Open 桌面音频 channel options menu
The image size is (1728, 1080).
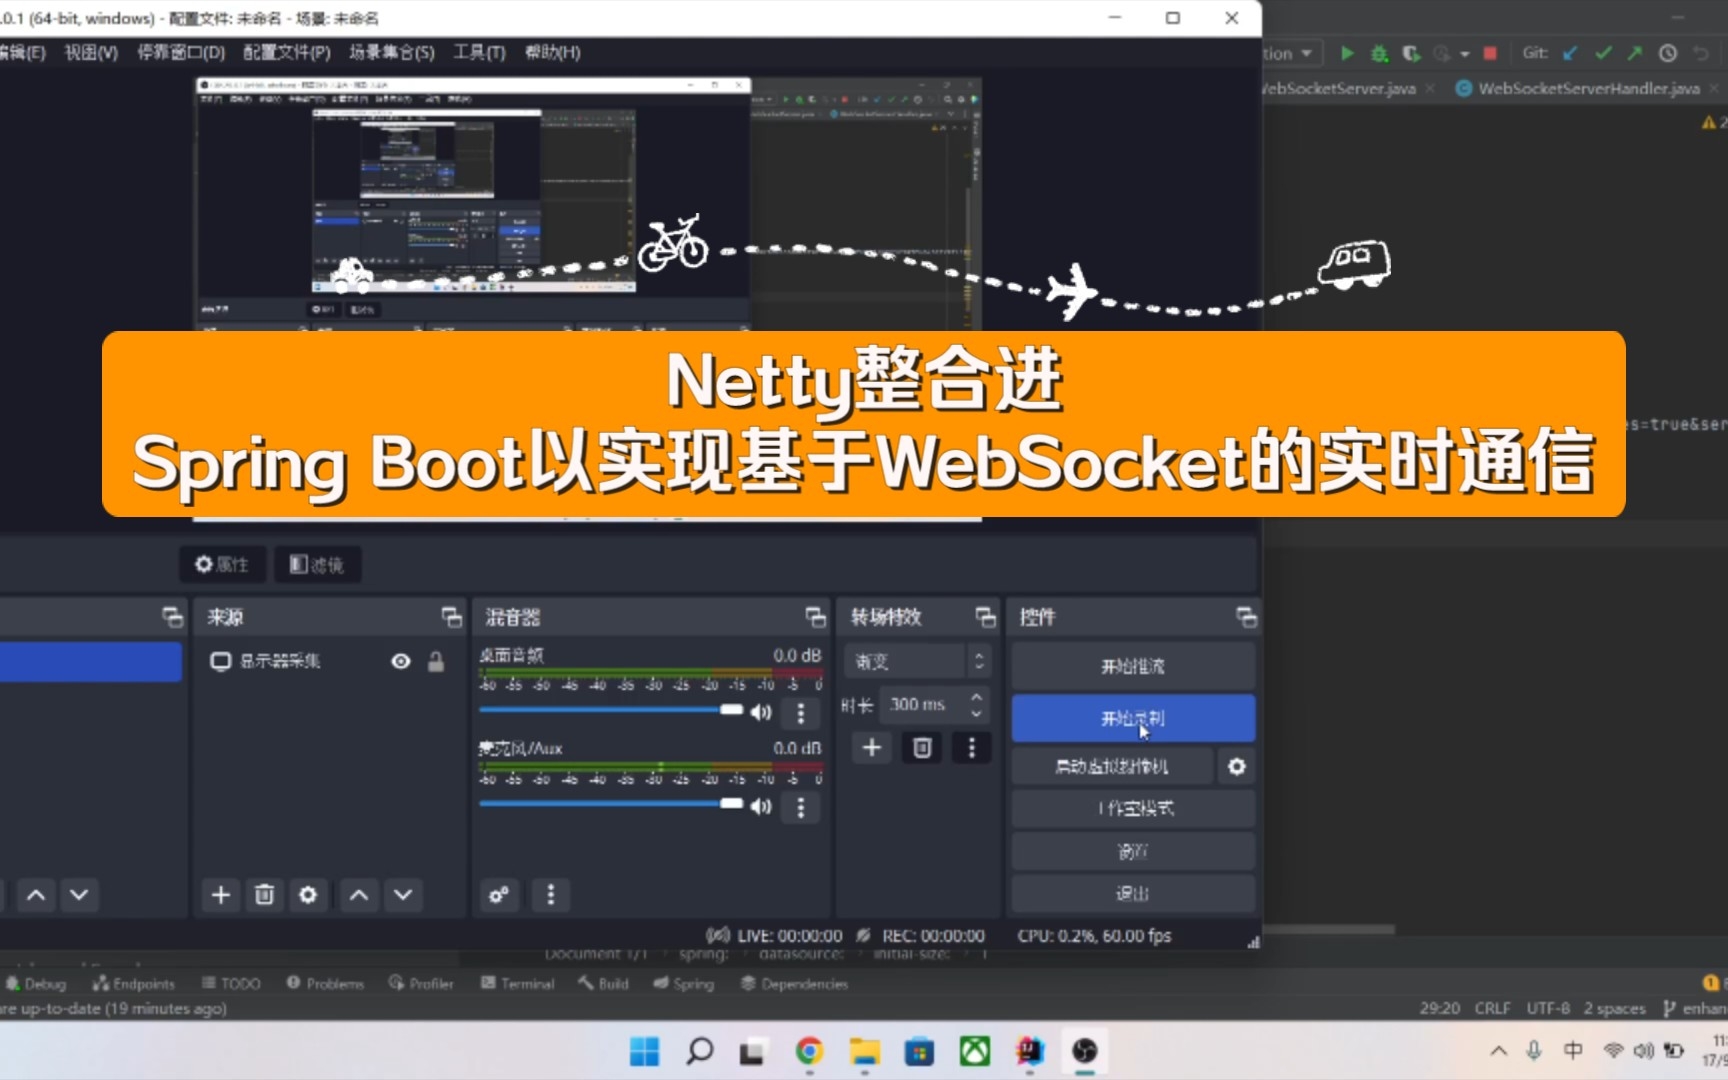pos(800,713)
